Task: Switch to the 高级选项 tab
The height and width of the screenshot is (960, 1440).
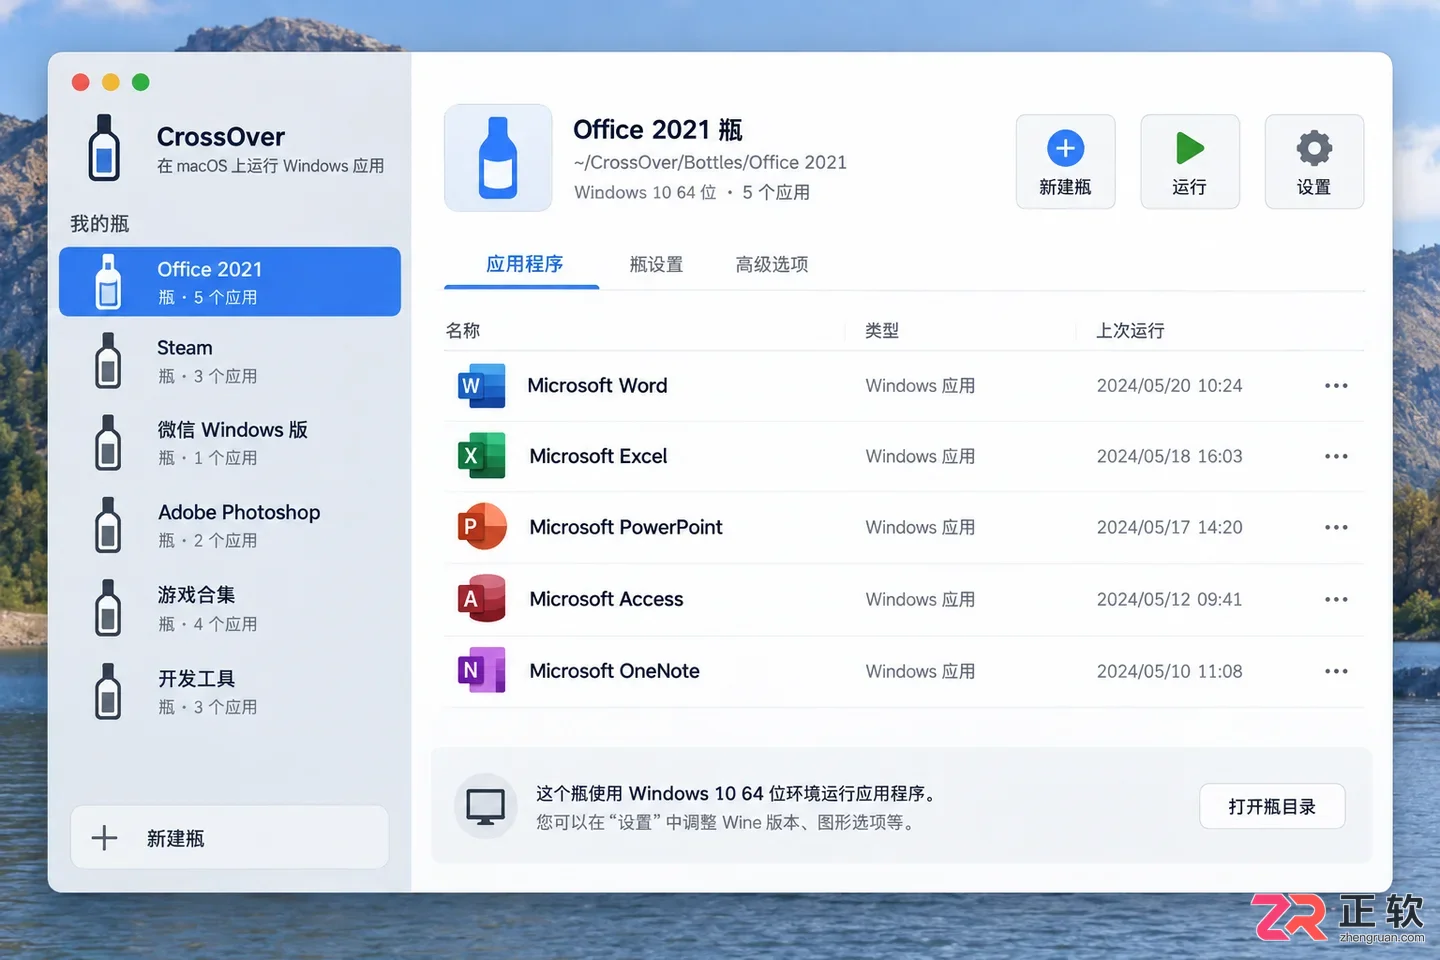Action: (x=772, y=265)
